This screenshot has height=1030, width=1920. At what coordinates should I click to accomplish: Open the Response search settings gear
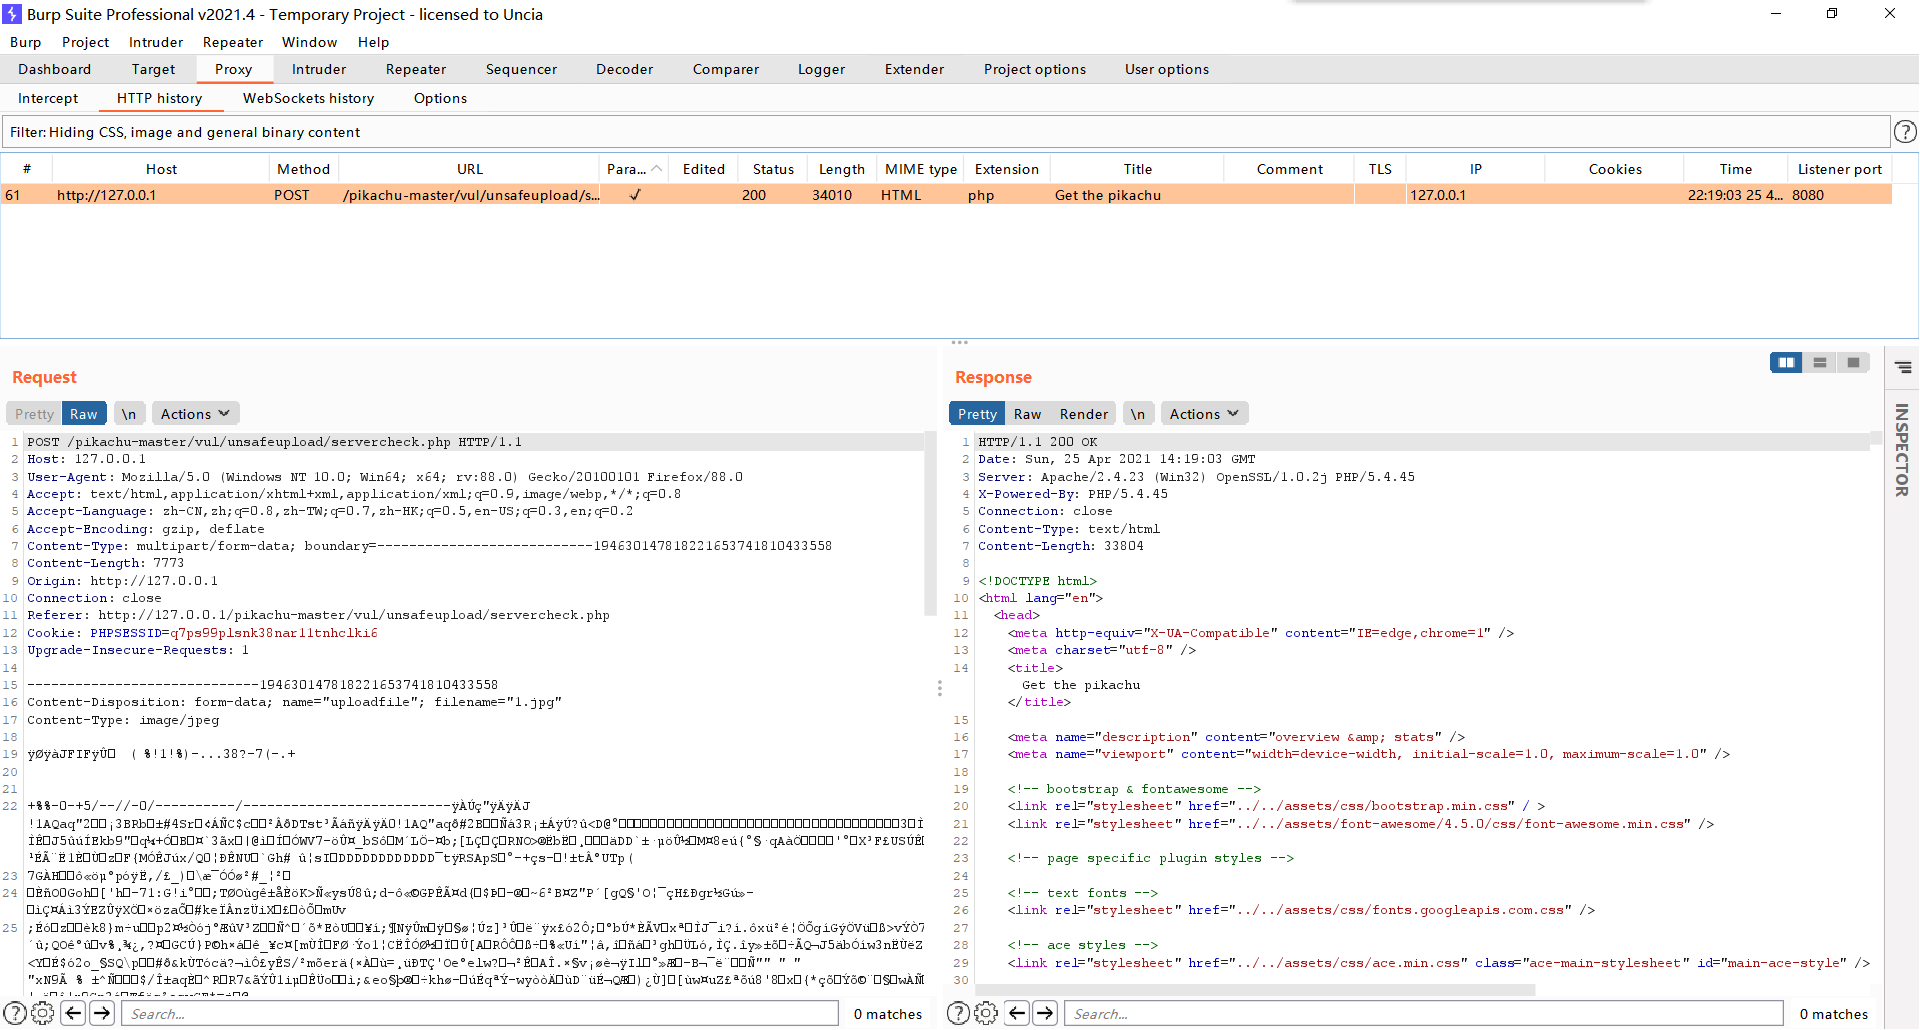coord(986,1013)
